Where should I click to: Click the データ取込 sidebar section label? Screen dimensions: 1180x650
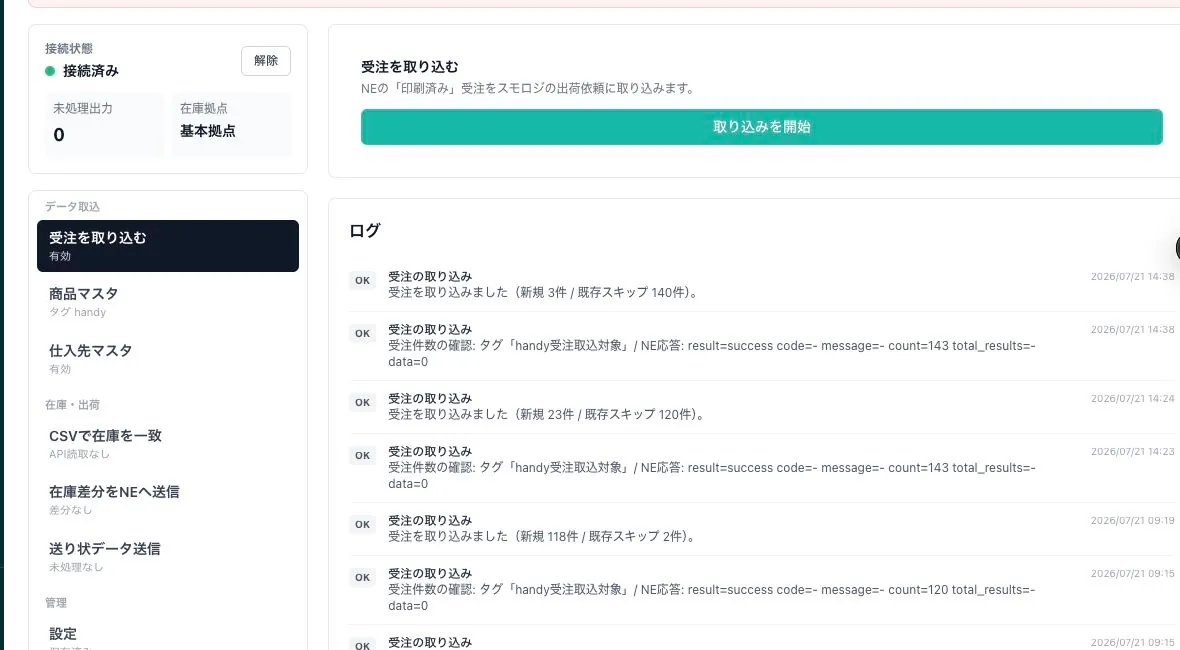click(72, 206)
